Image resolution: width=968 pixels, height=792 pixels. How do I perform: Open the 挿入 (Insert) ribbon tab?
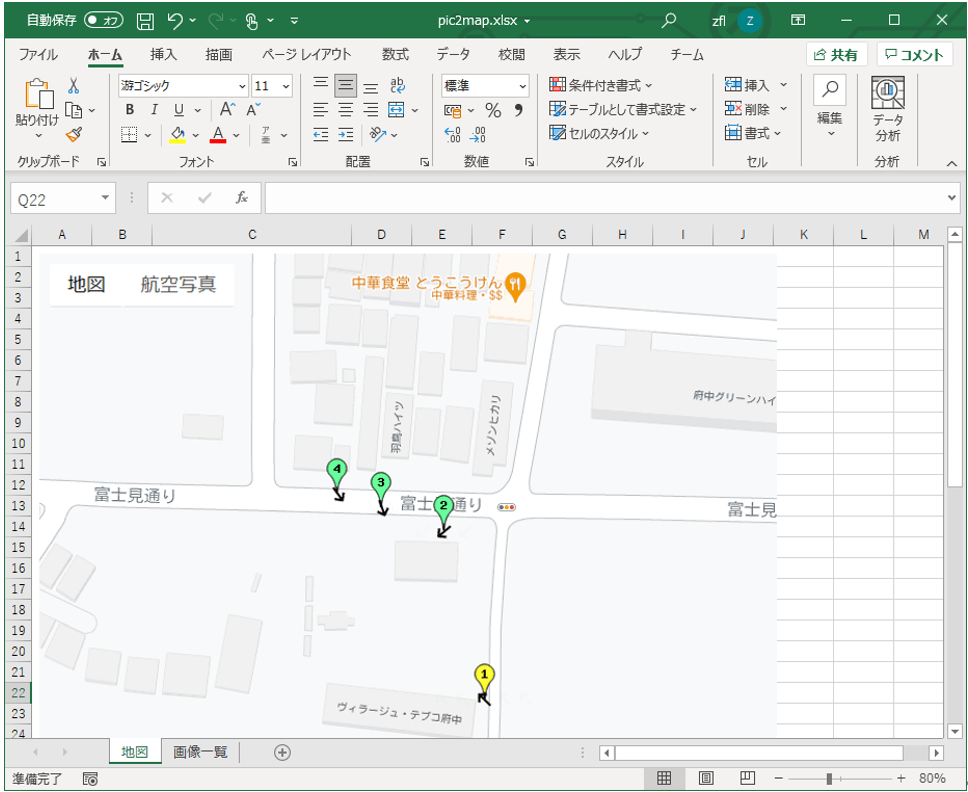click(163, 55)
